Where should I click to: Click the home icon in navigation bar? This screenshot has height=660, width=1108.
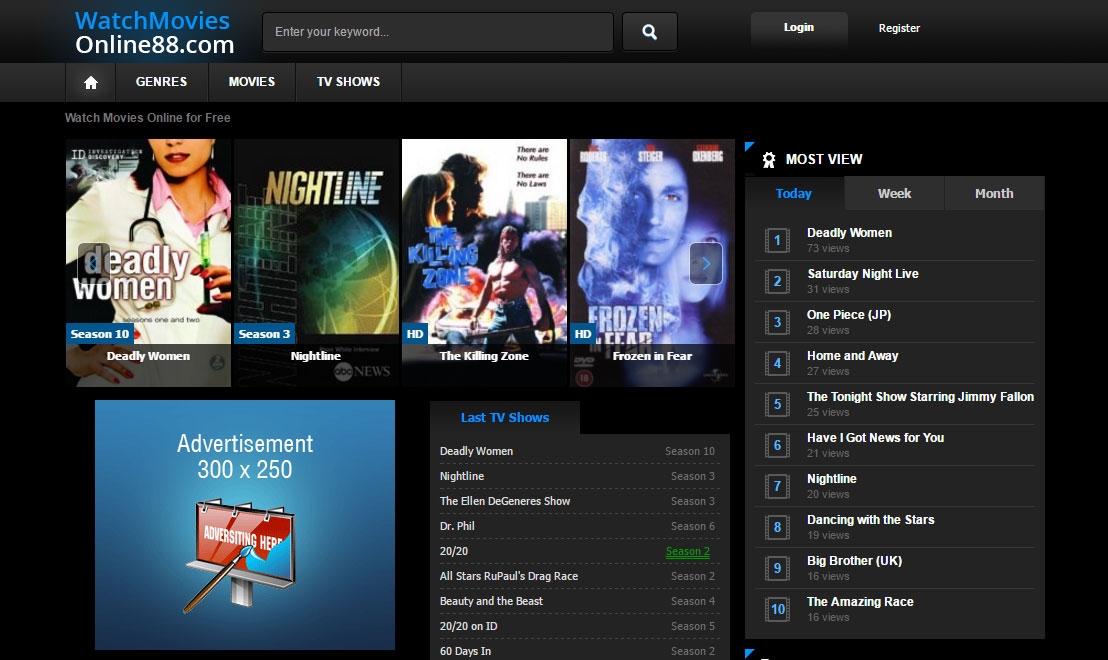[x=90, y=83]
